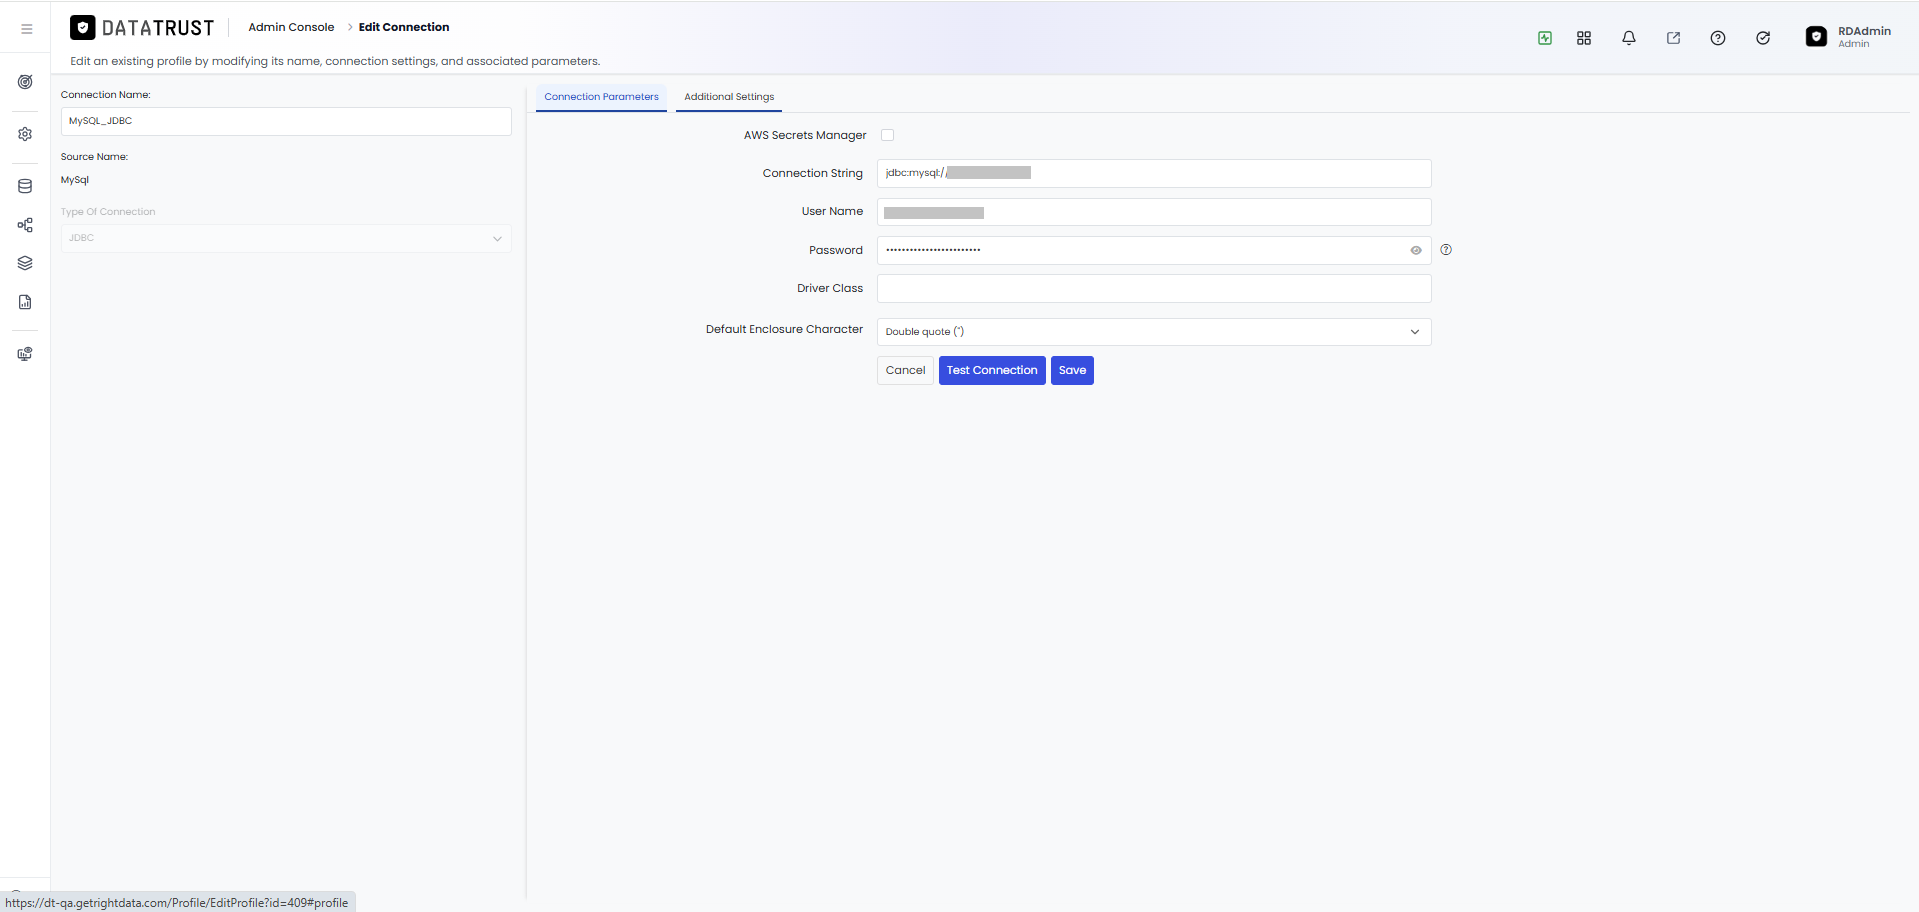Click the DataTrust shield logo

click(x=83, y=28)
